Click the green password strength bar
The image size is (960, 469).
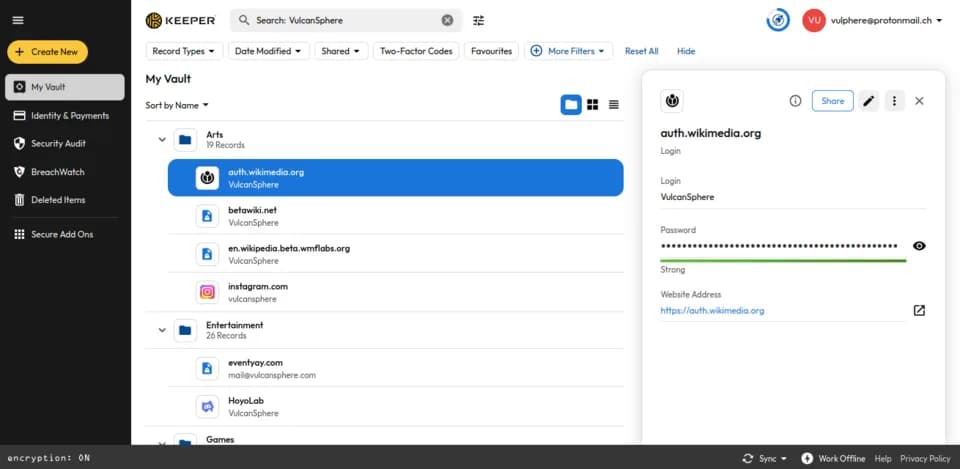tap(783, 261)
